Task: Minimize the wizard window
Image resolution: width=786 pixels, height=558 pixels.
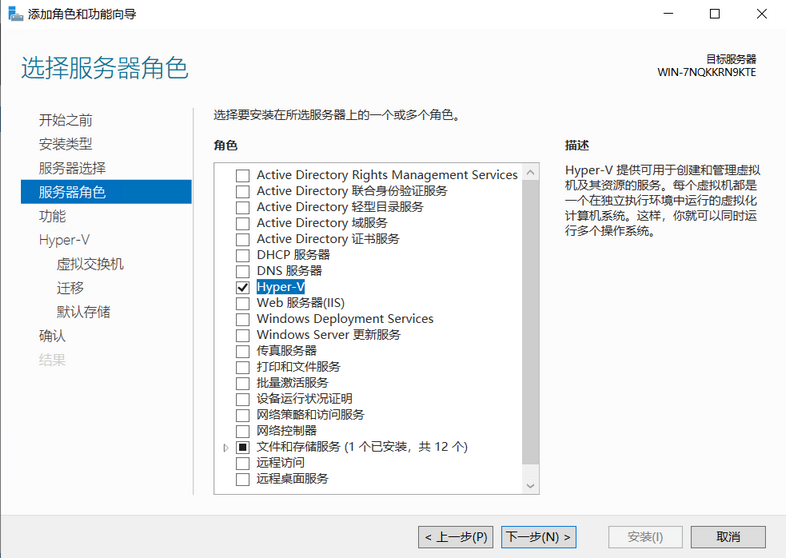Action: pos(668,14)
